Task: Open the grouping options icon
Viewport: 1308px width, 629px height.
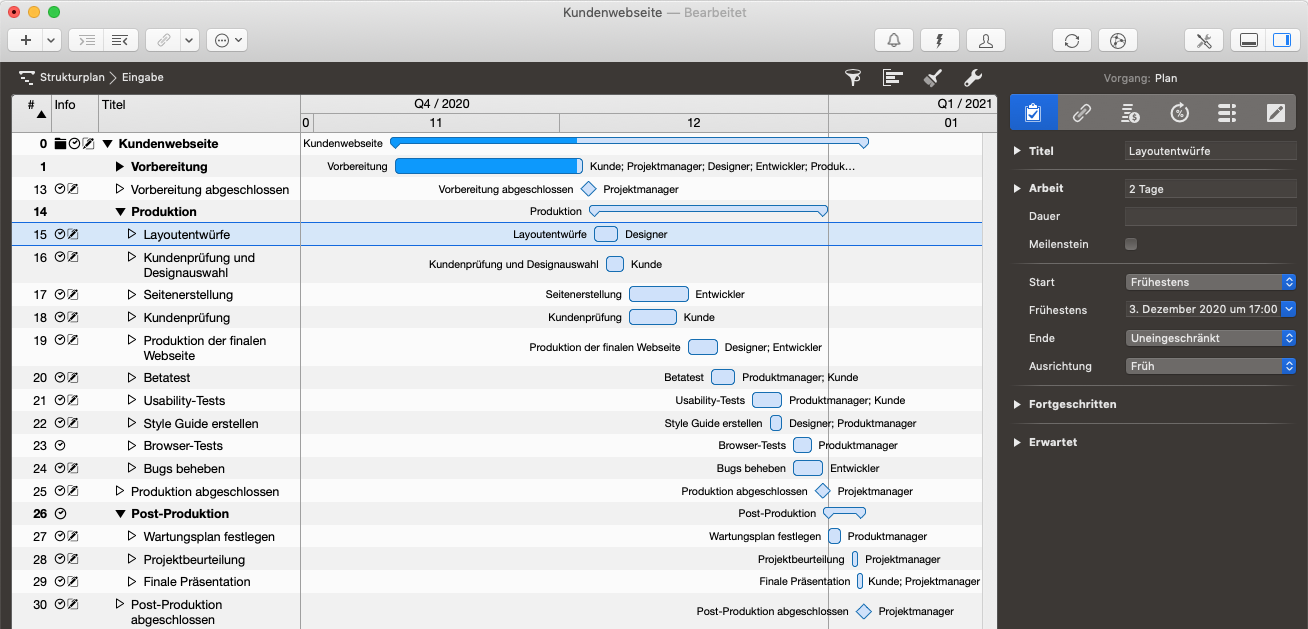Action: click(x=892, y=77)
